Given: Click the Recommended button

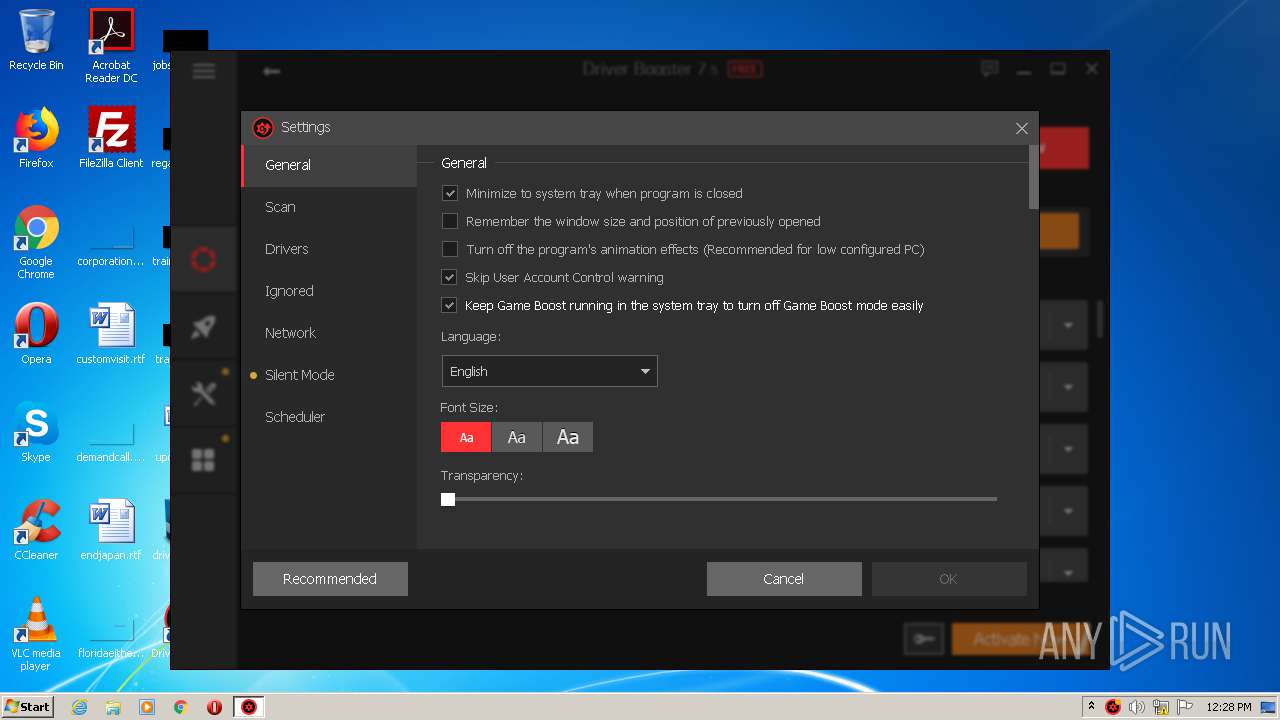Looking at the screenshot, I should (x=330, y=579).
